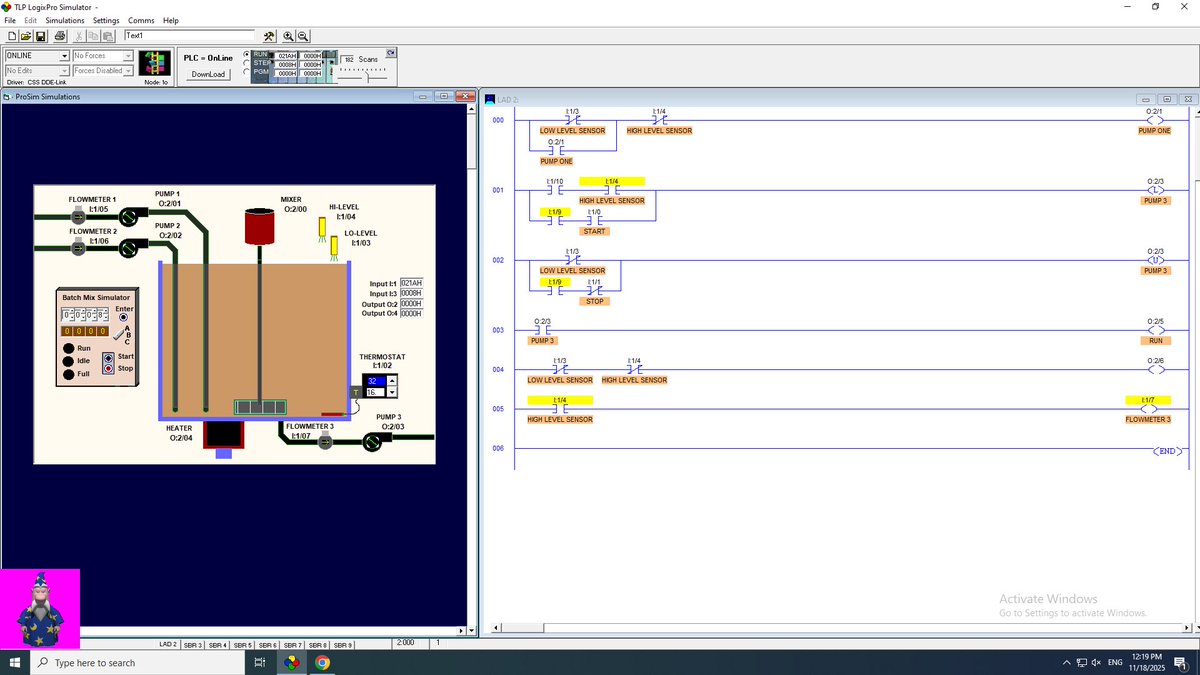
Task: Raise the thermostat temperature with the up arrow
Action: click(392, 381)
